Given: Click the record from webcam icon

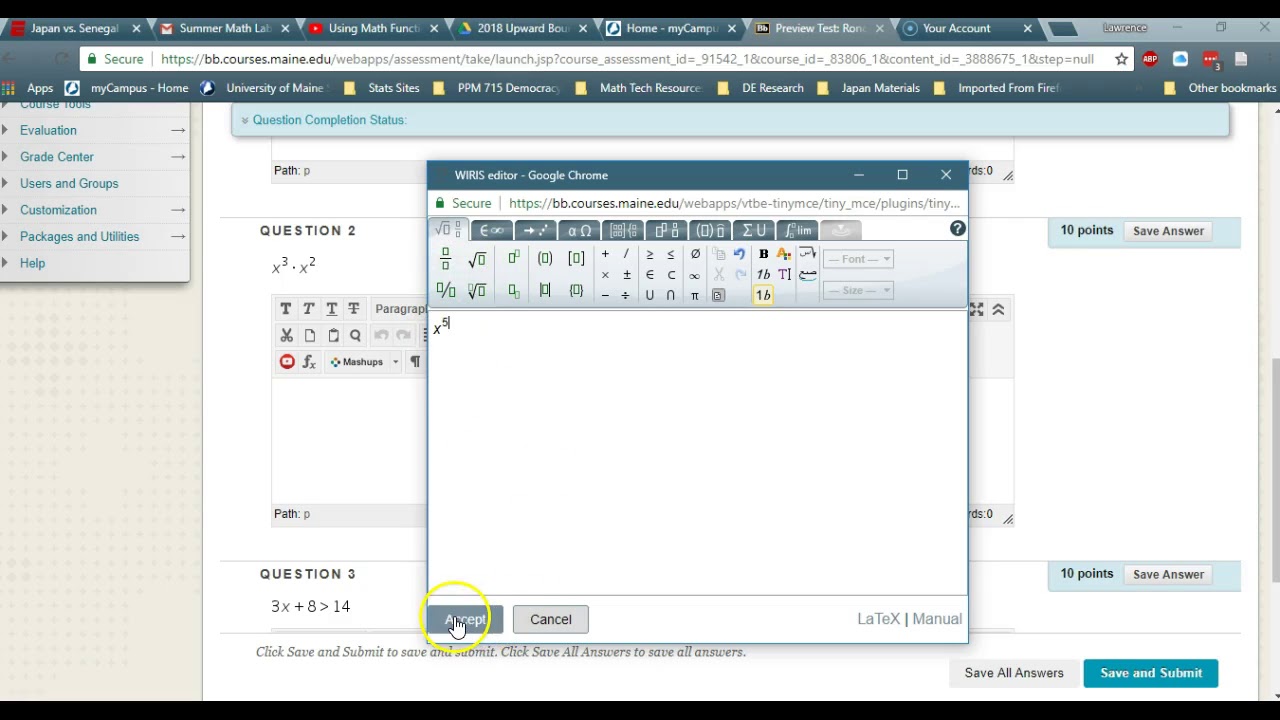Looking at the screenshot, I should 287,362.
